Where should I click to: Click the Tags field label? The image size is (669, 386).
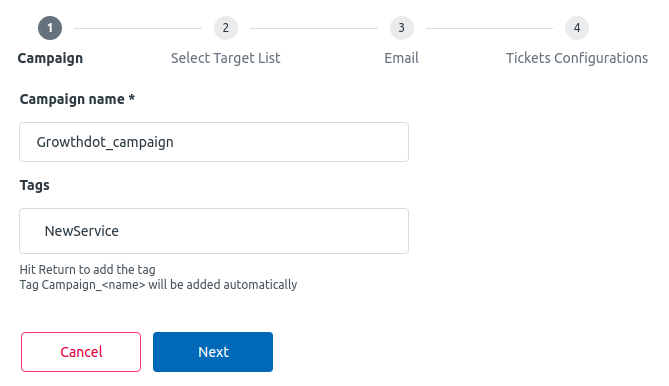(x=35, y=186)
